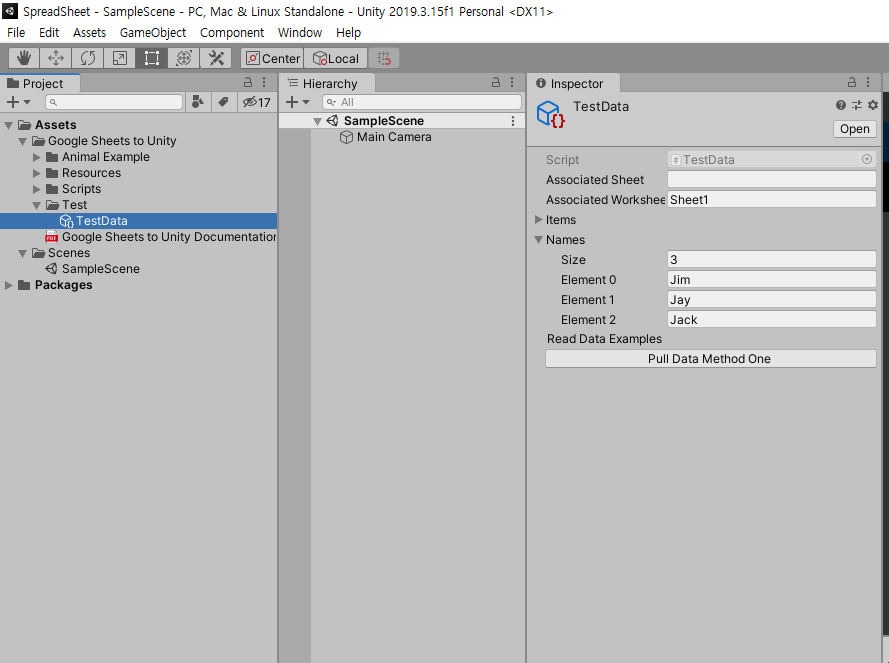Select Main Camera in Hierarchy
The image size is (889, 663).
[x=386, y=137]
